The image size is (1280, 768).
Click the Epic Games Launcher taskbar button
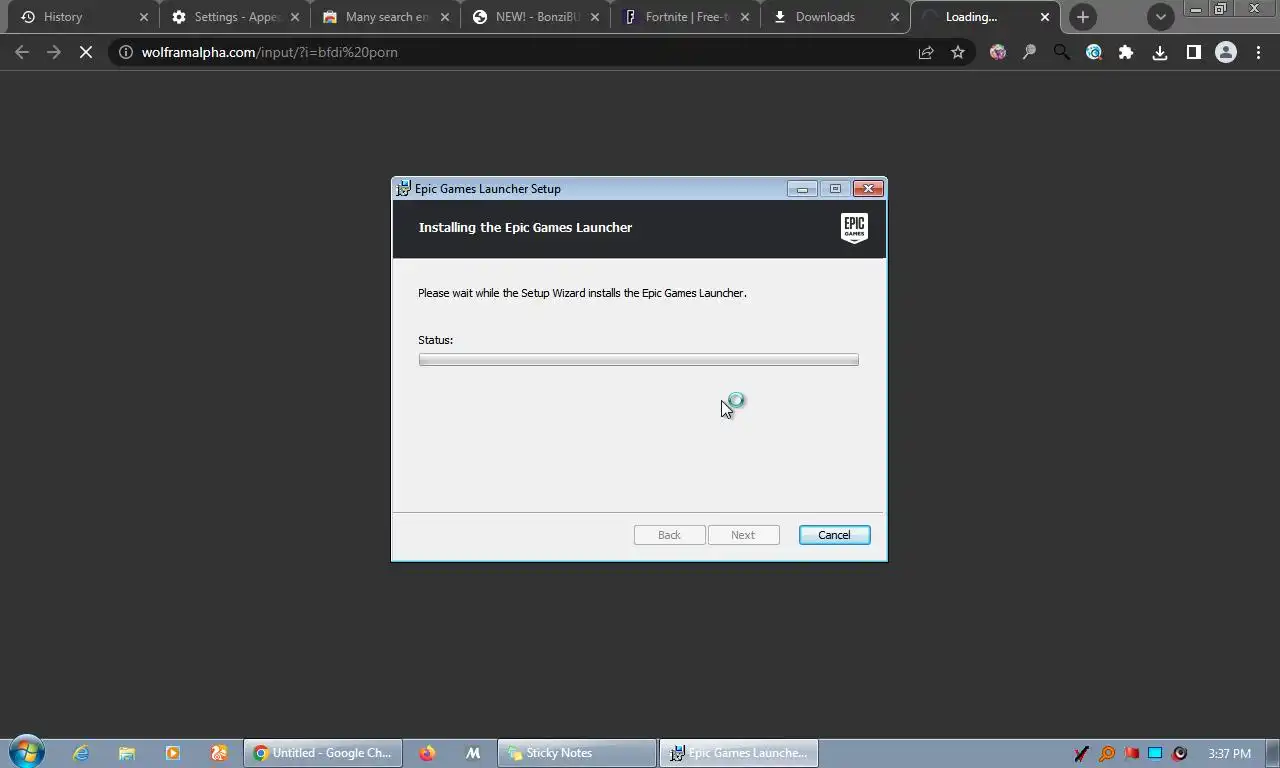click(738, 753)
